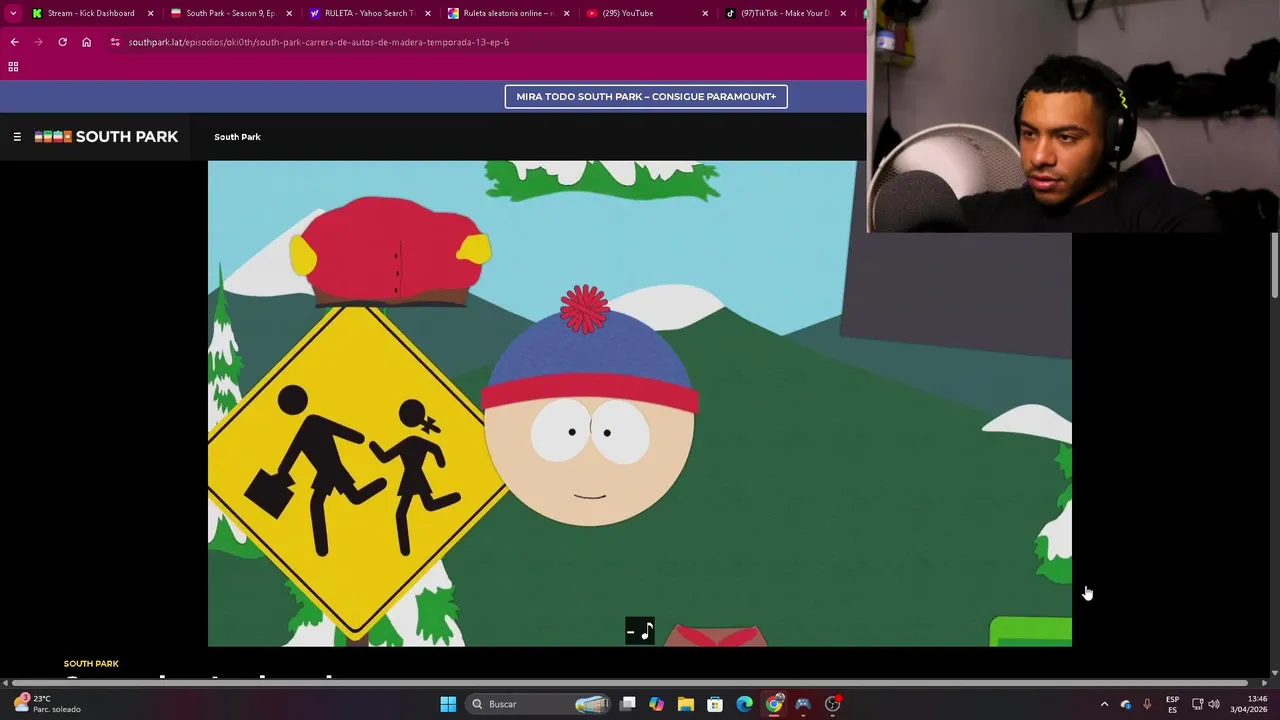
Task: Click the South Park logo
Action: 106,137
